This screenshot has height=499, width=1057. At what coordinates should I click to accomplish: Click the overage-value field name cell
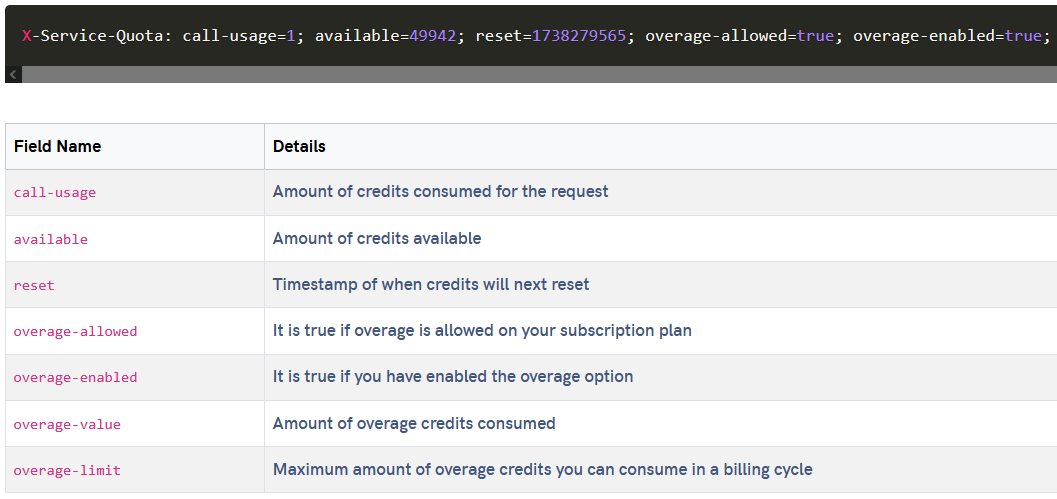pyautogui.click(x=135, y=423)
